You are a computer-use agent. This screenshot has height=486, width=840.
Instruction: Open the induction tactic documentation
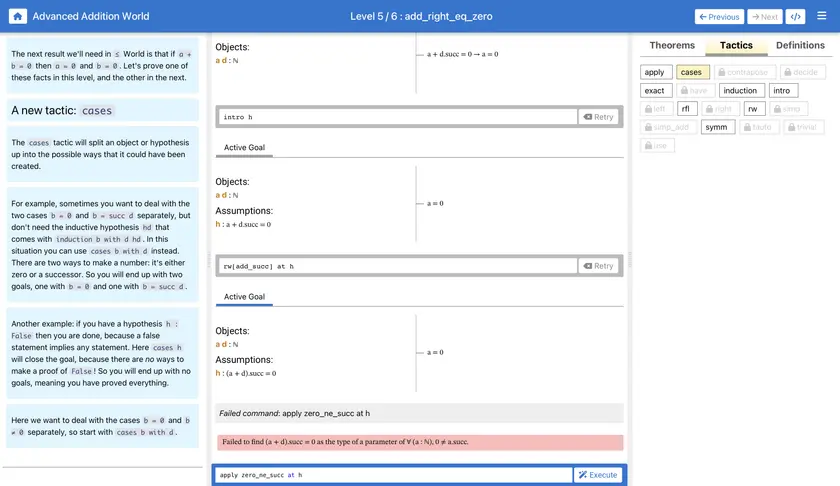[740, 90]
